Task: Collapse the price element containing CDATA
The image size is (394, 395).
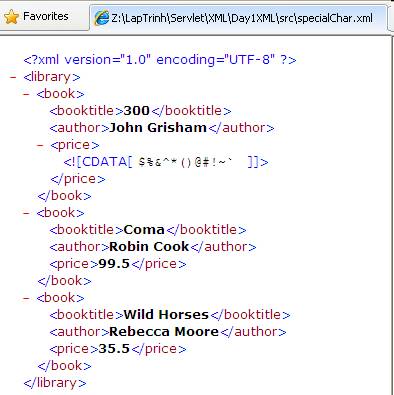Action: [40, 145]
